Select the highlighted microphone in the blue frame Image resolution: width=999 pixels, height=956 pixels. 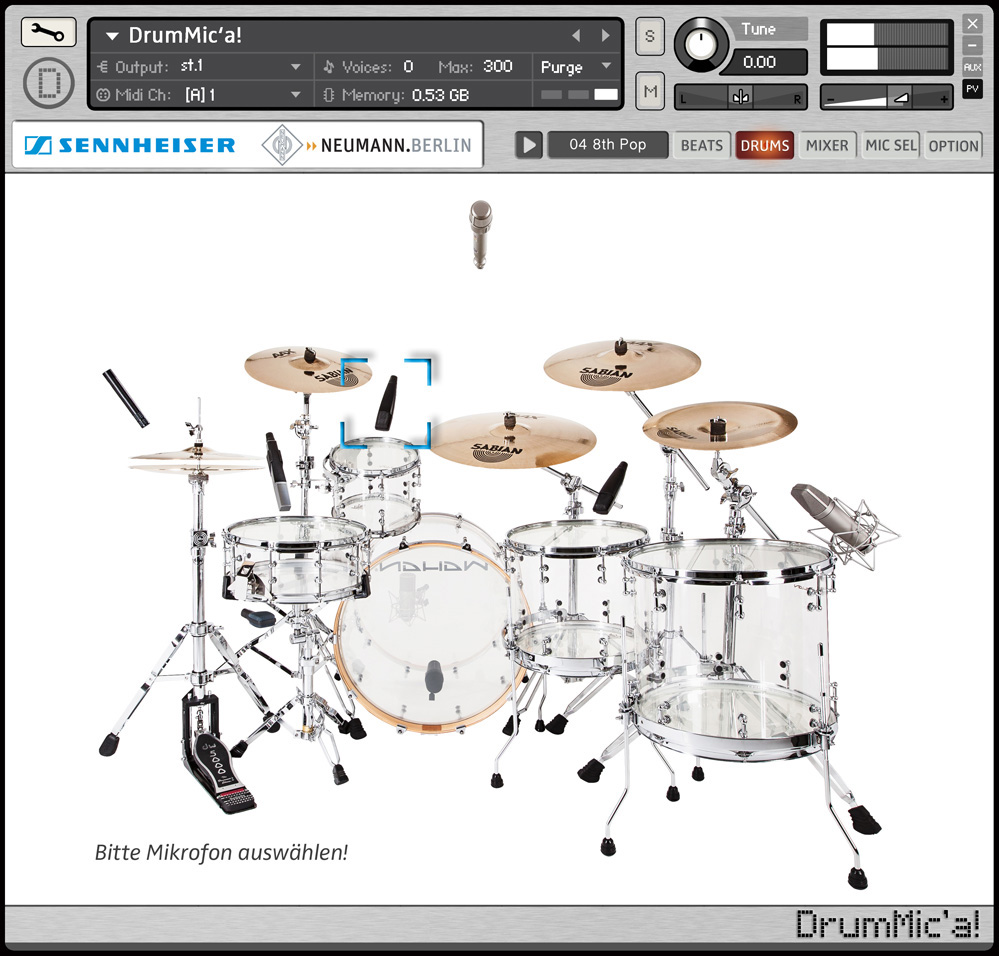(x=385, y=405)
